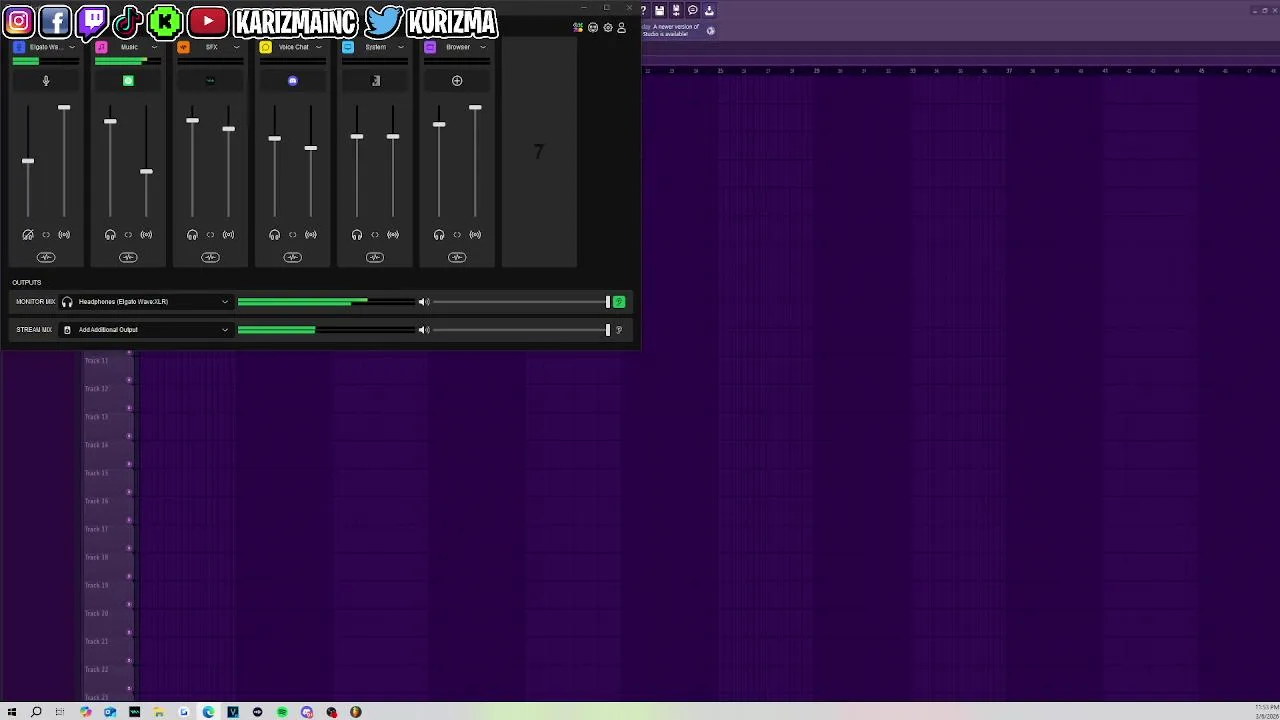Click the orange SFX channel icon
Image resolution: width=1280 pixels, height=720 pixels.
pos(183,47)
